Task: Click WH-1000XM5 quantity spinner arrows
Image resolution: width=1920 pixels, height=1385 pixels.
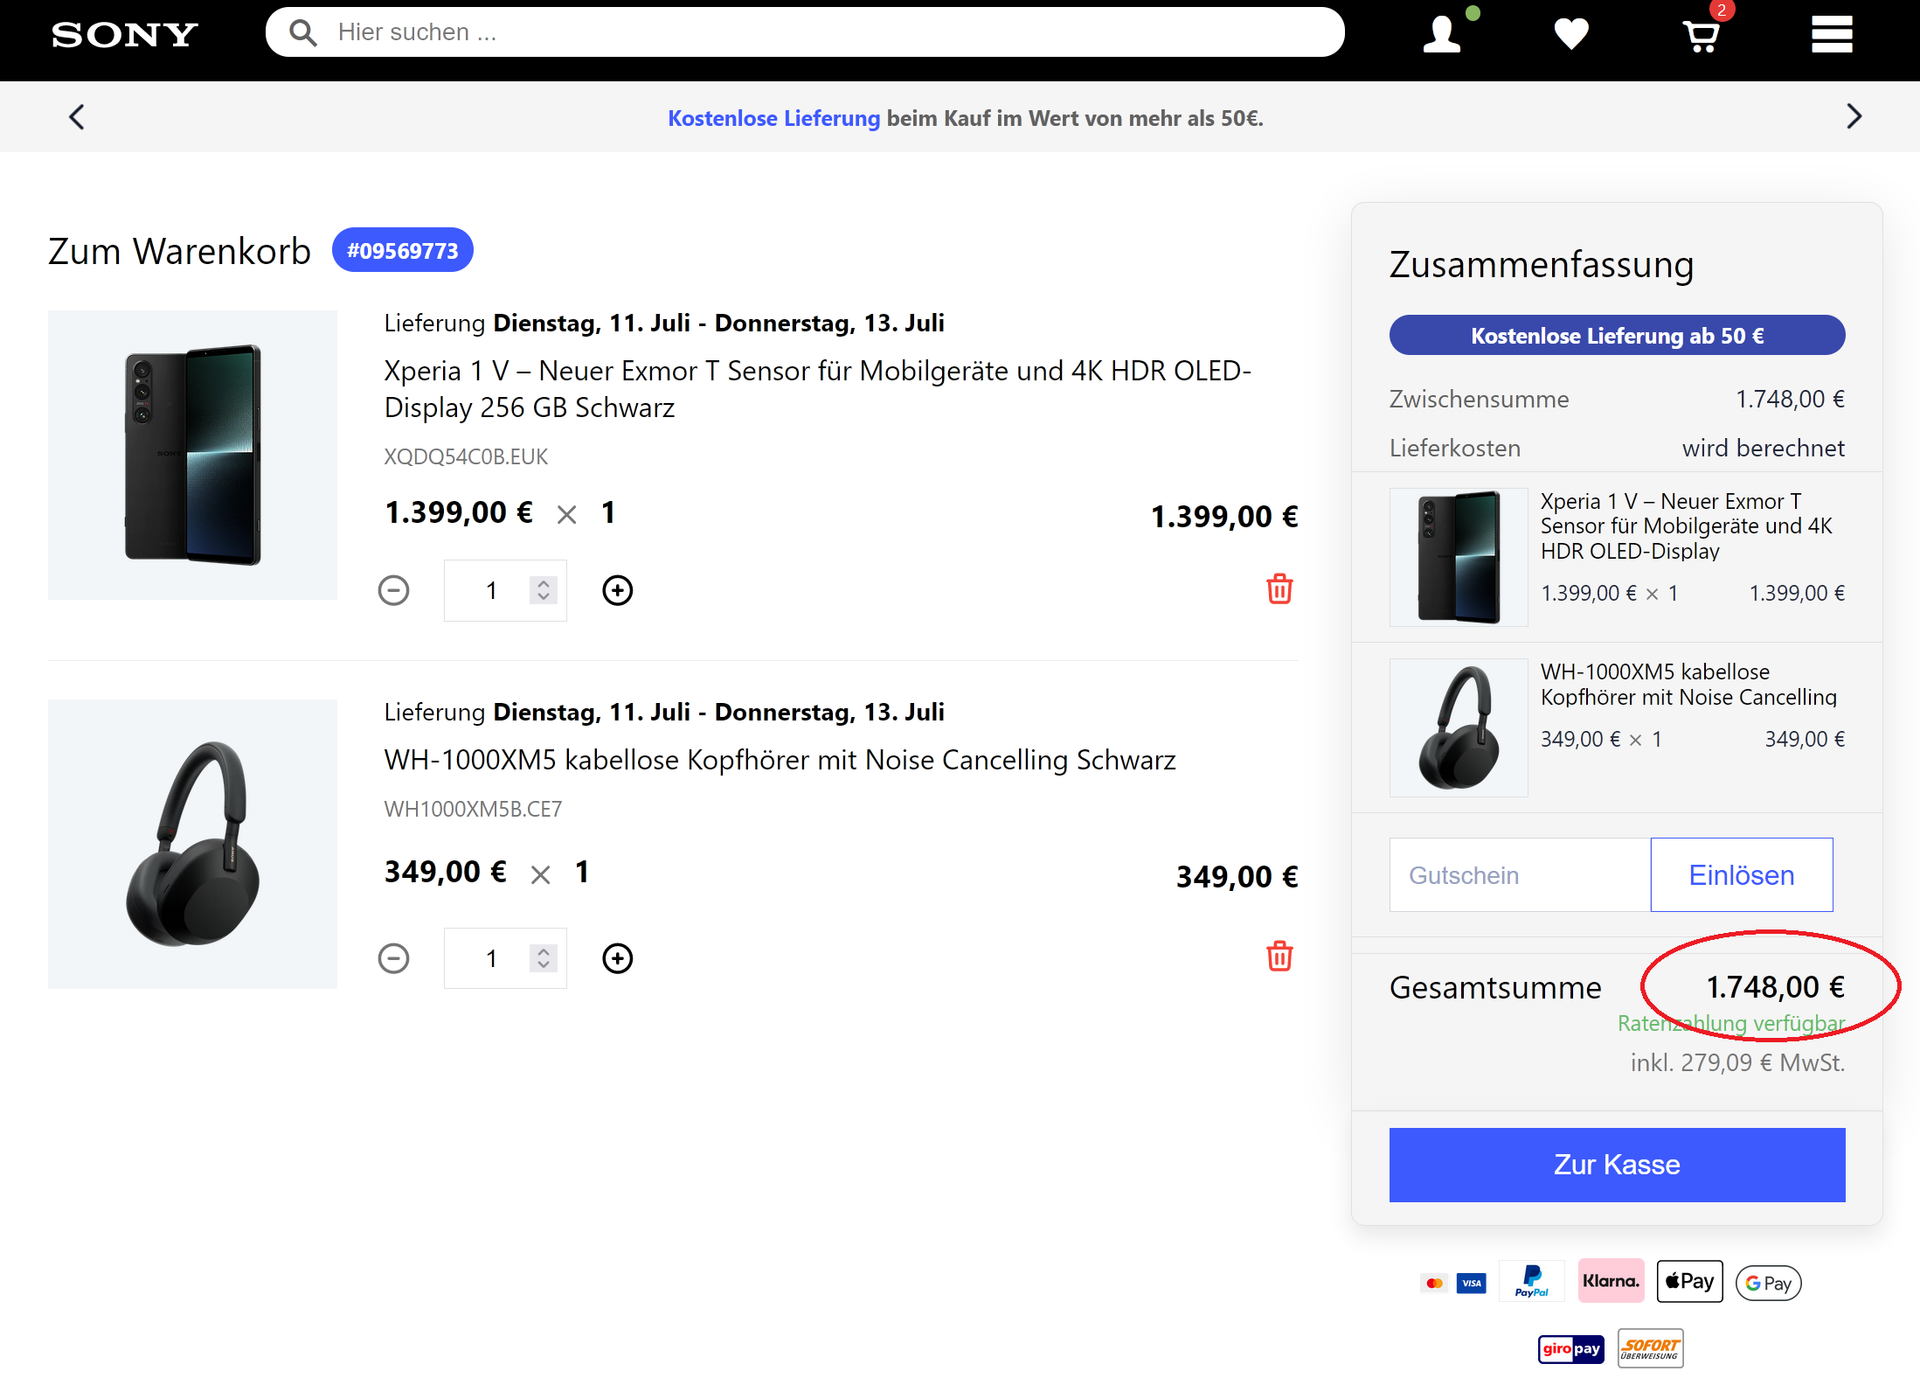Action: [x=543, y=959]
